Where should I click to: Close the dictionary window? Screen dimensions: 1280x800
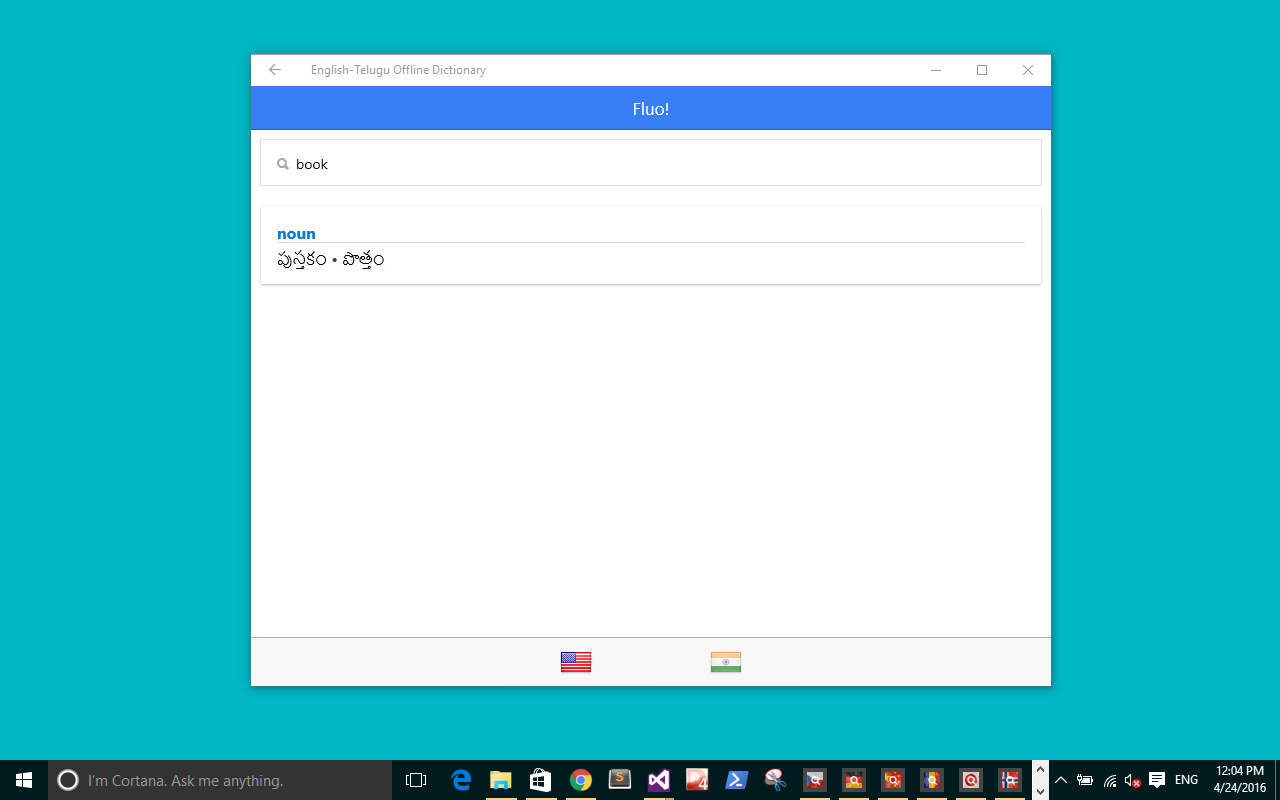pyautogui.click(x=1028, y=70)
